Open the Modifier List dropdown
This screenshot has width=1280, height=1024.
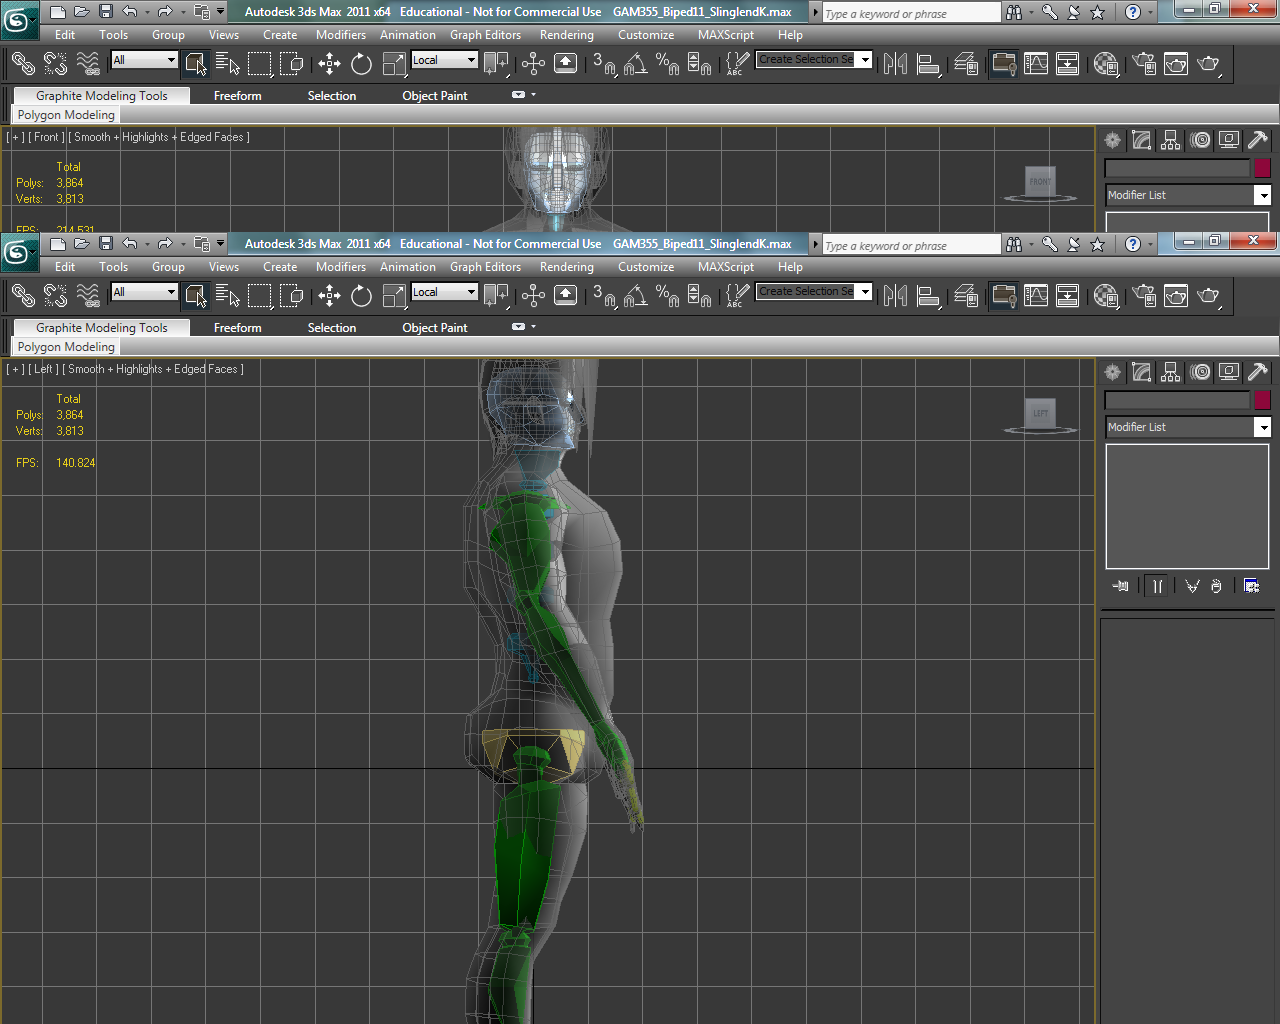pos(1262,427)
